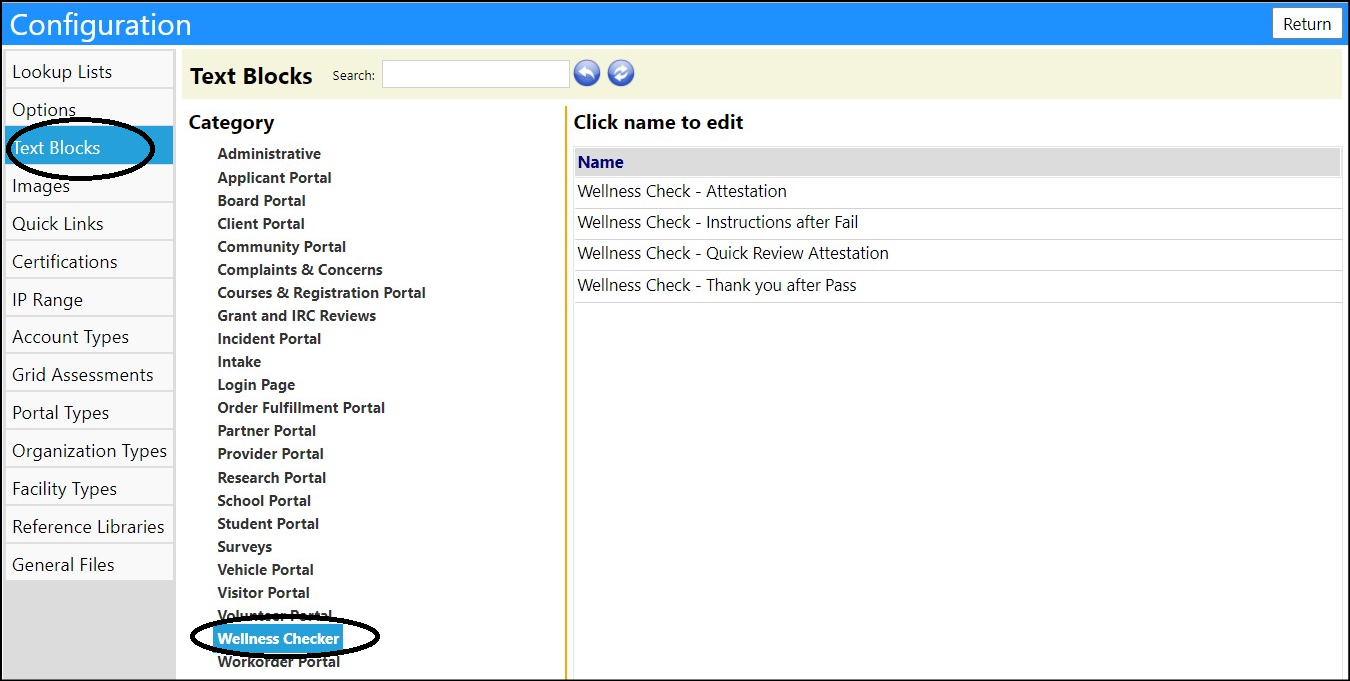Choose Workorder Portal category
The image size is (1350, 681).
coord(278,661)
